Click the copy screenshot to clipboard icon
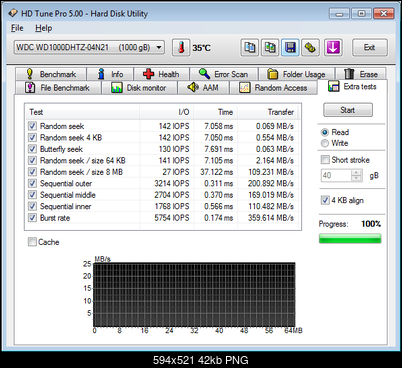The image size is (402, 368). click(270, 48)
